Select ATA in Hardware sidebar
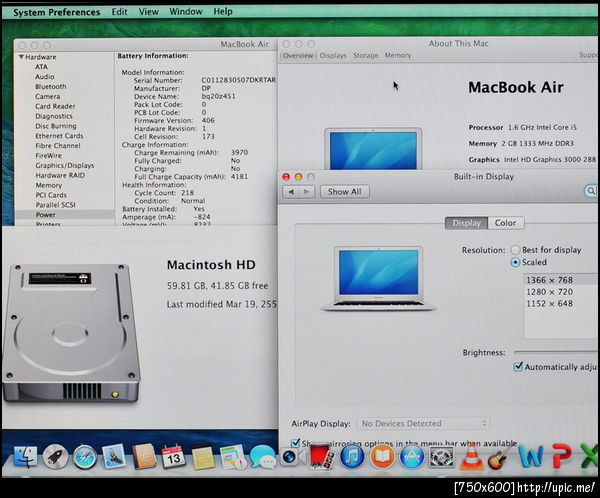600x498 pixels. pyautogui.click(x=41, y=67)
